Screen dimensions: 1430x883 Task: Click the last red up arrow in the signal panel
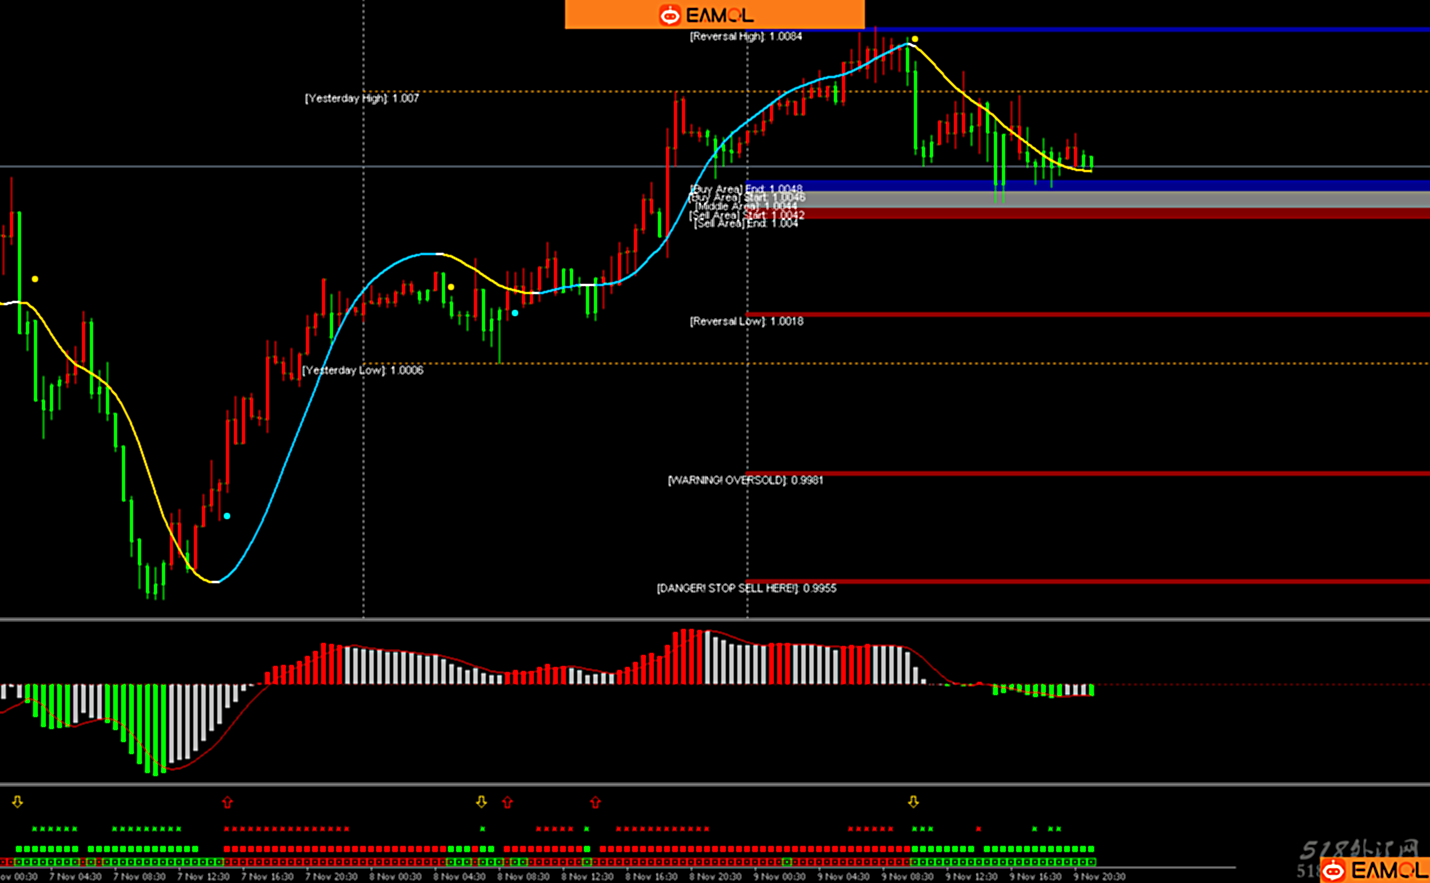(x=595, y=802)
